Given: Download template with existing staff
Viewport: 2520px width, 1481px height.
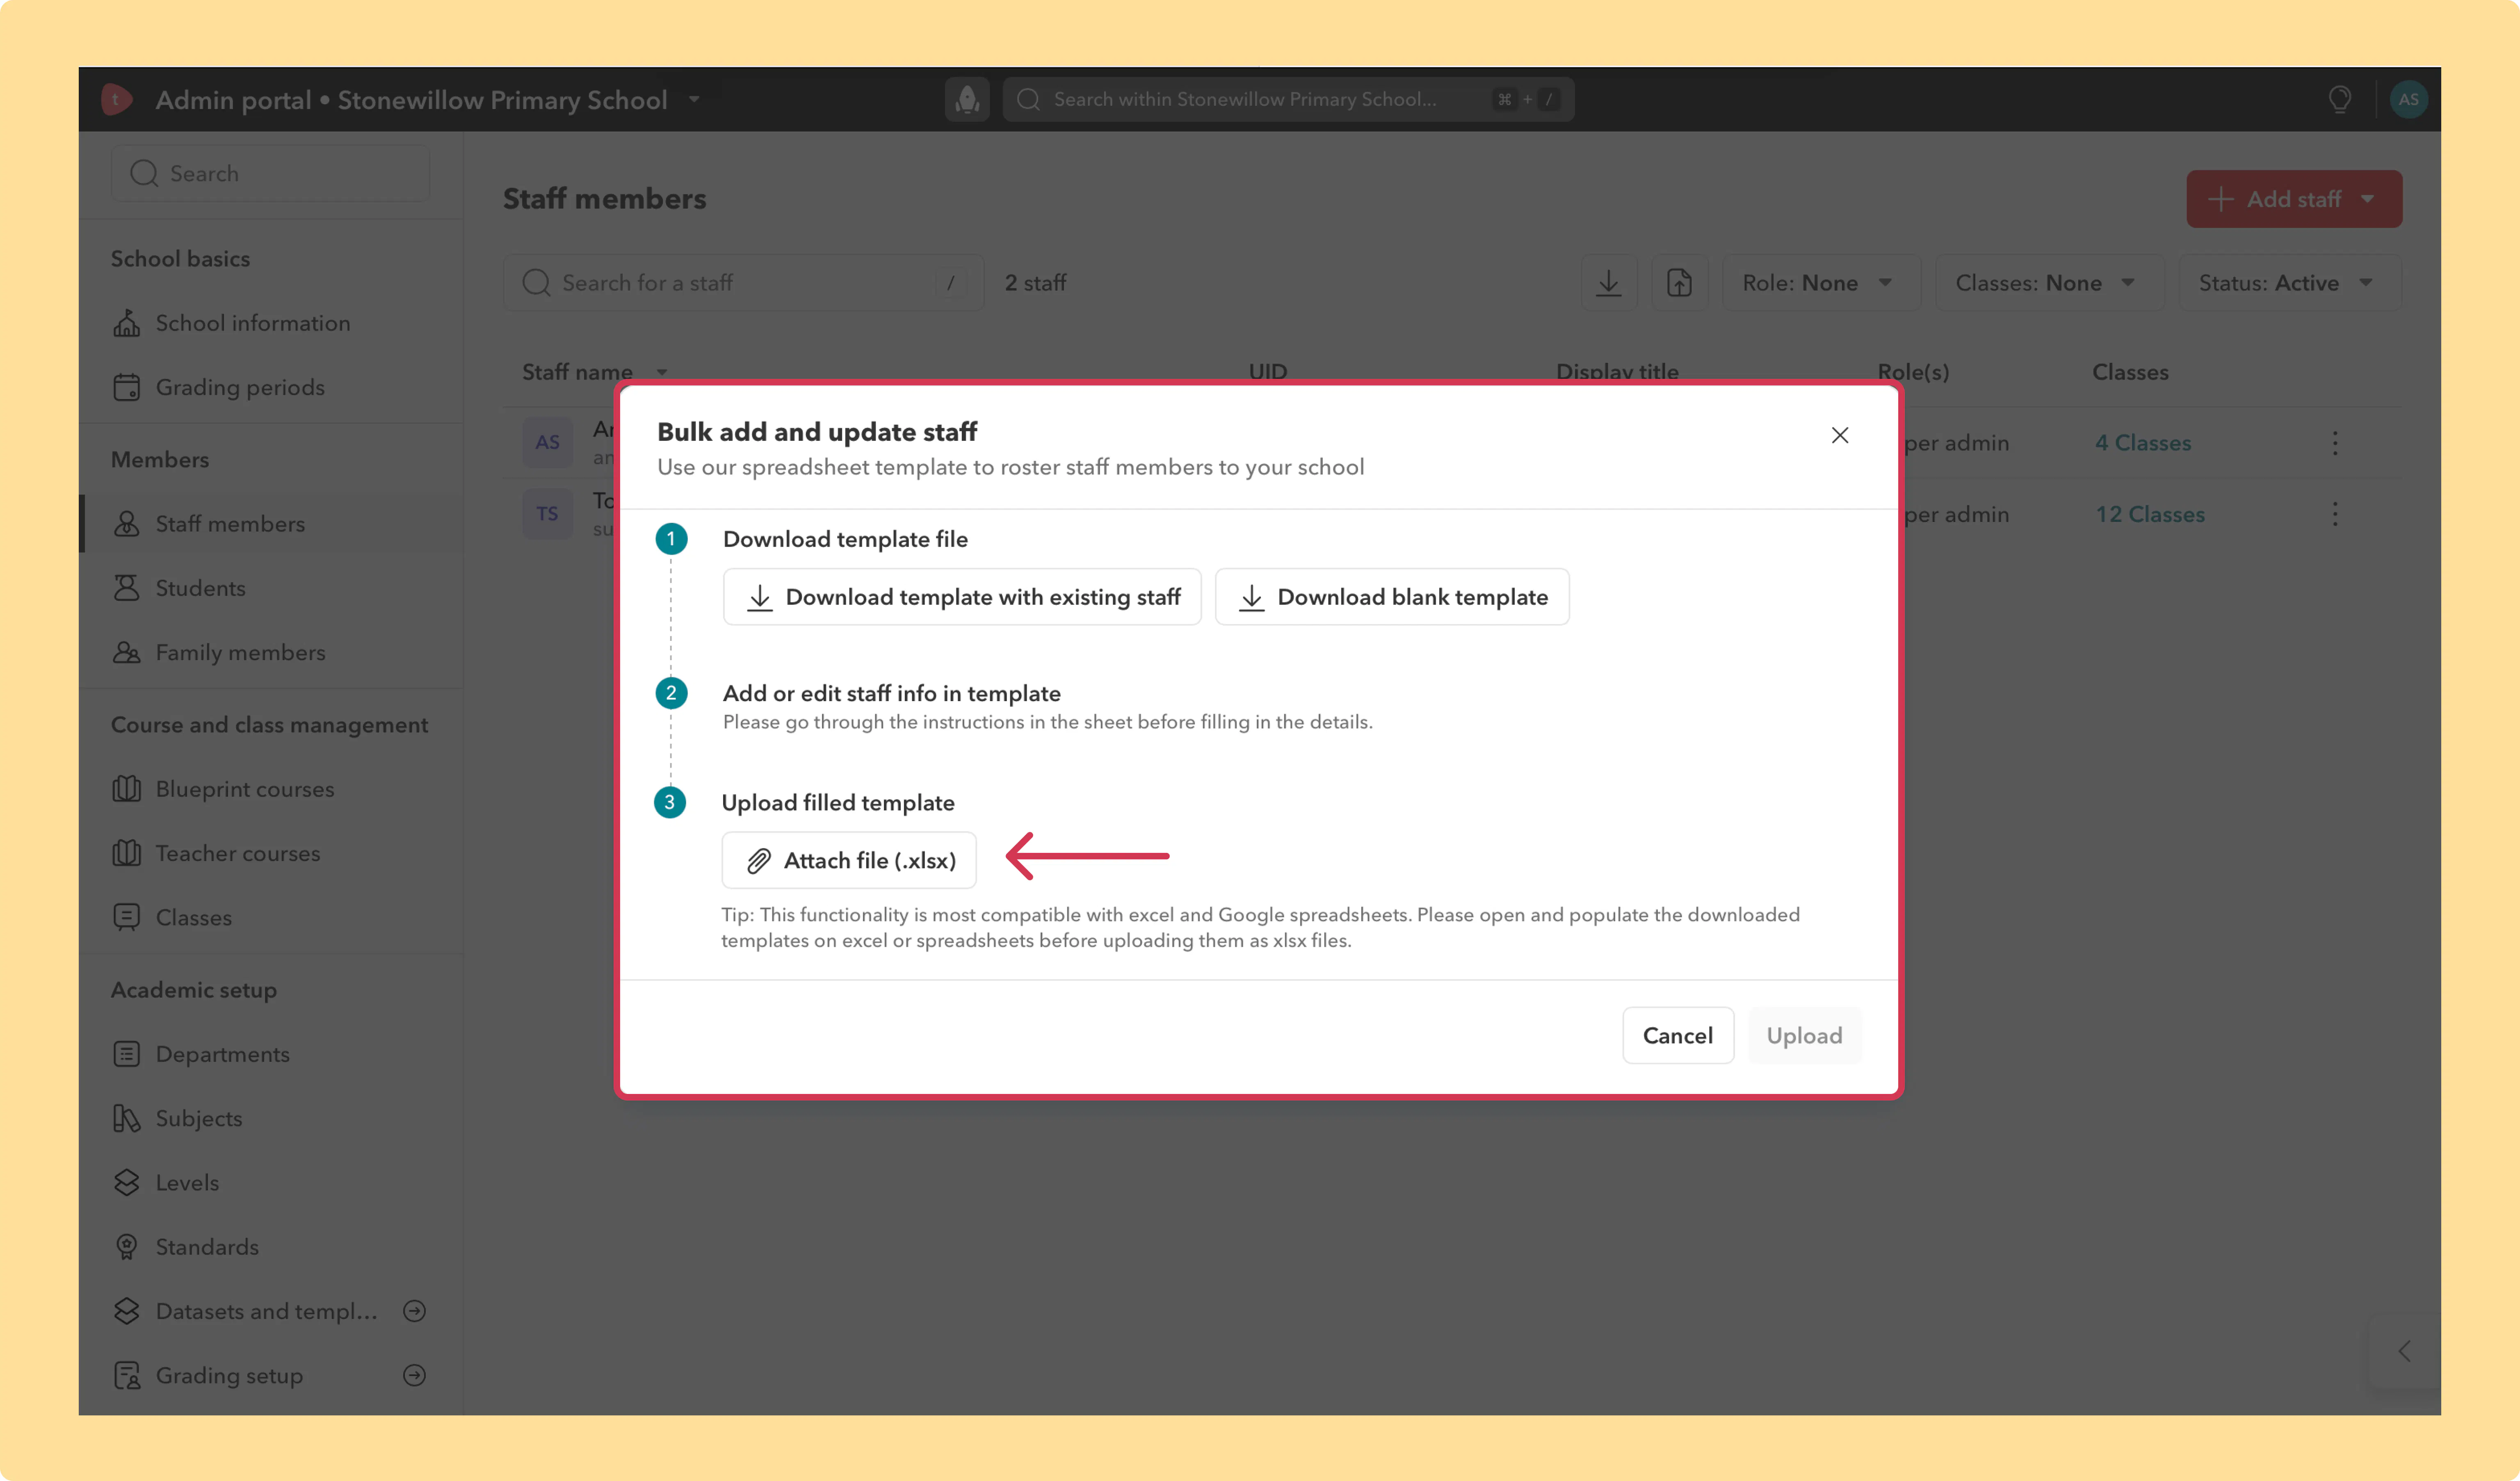Looking at the screenshot, I should pos(962,597).
